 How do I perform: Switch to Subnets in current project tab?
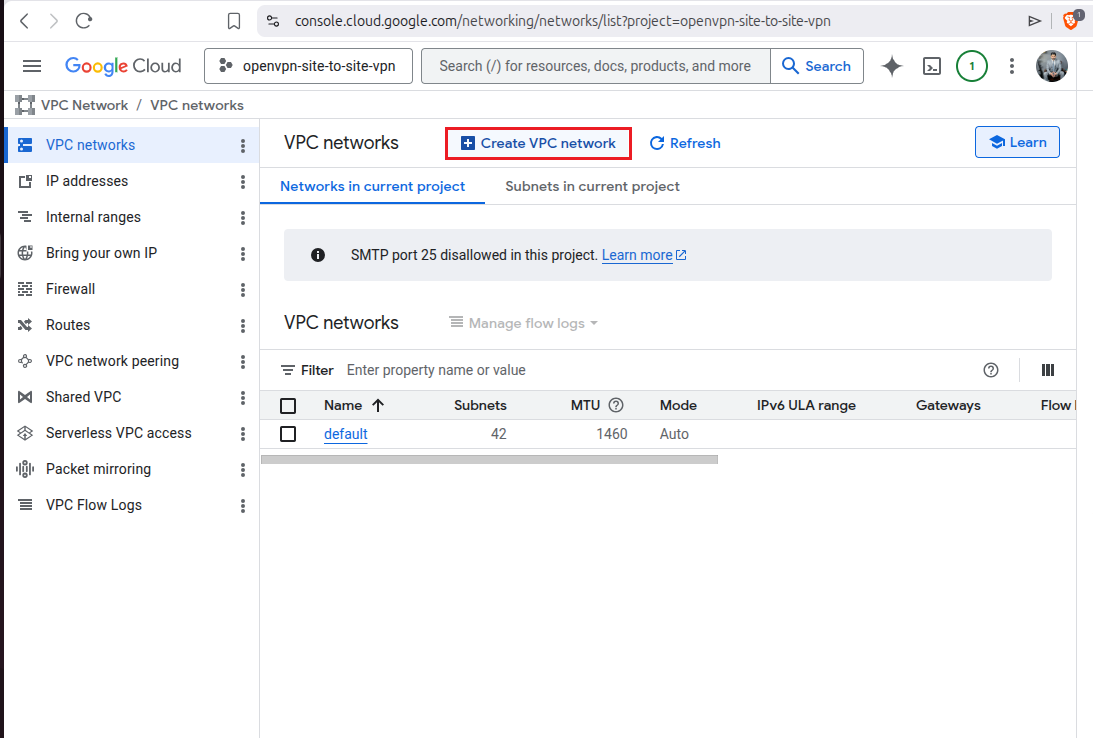(x=592, y=186)
